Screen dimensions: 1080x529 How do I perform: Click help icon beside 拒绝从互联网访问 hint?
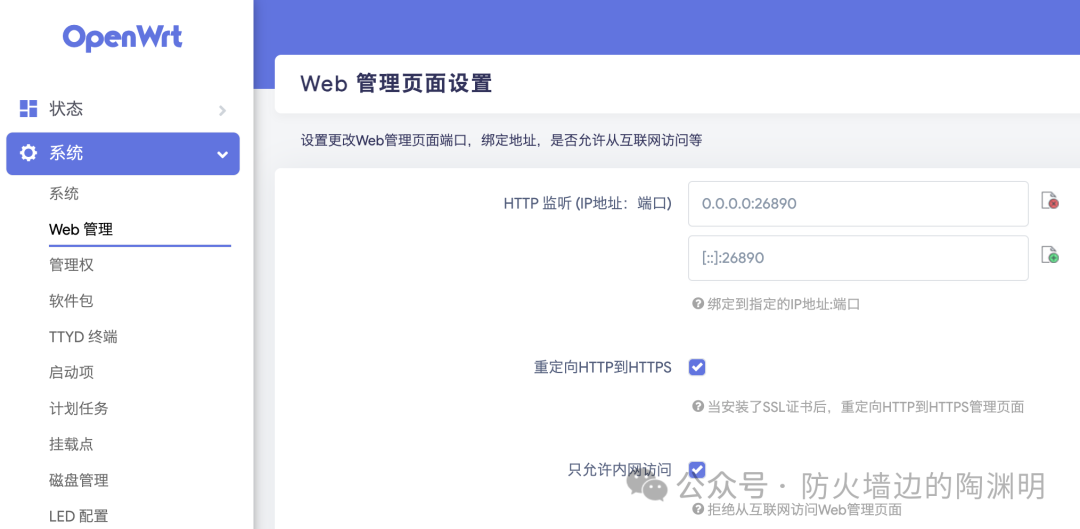click(698, 510)
